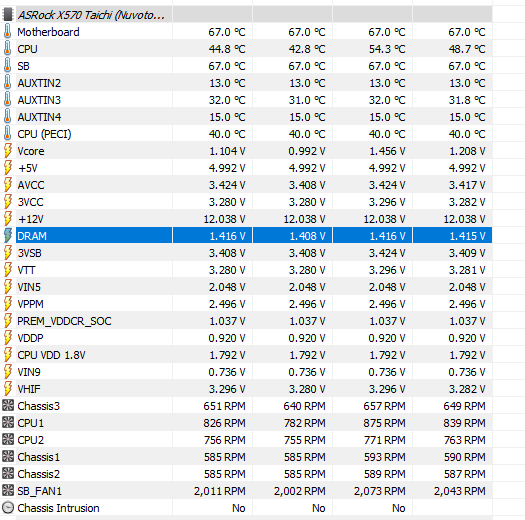Click the +12V voltage bolt icon
This screenshot has width=525, height=520.
tap(8, 219)
